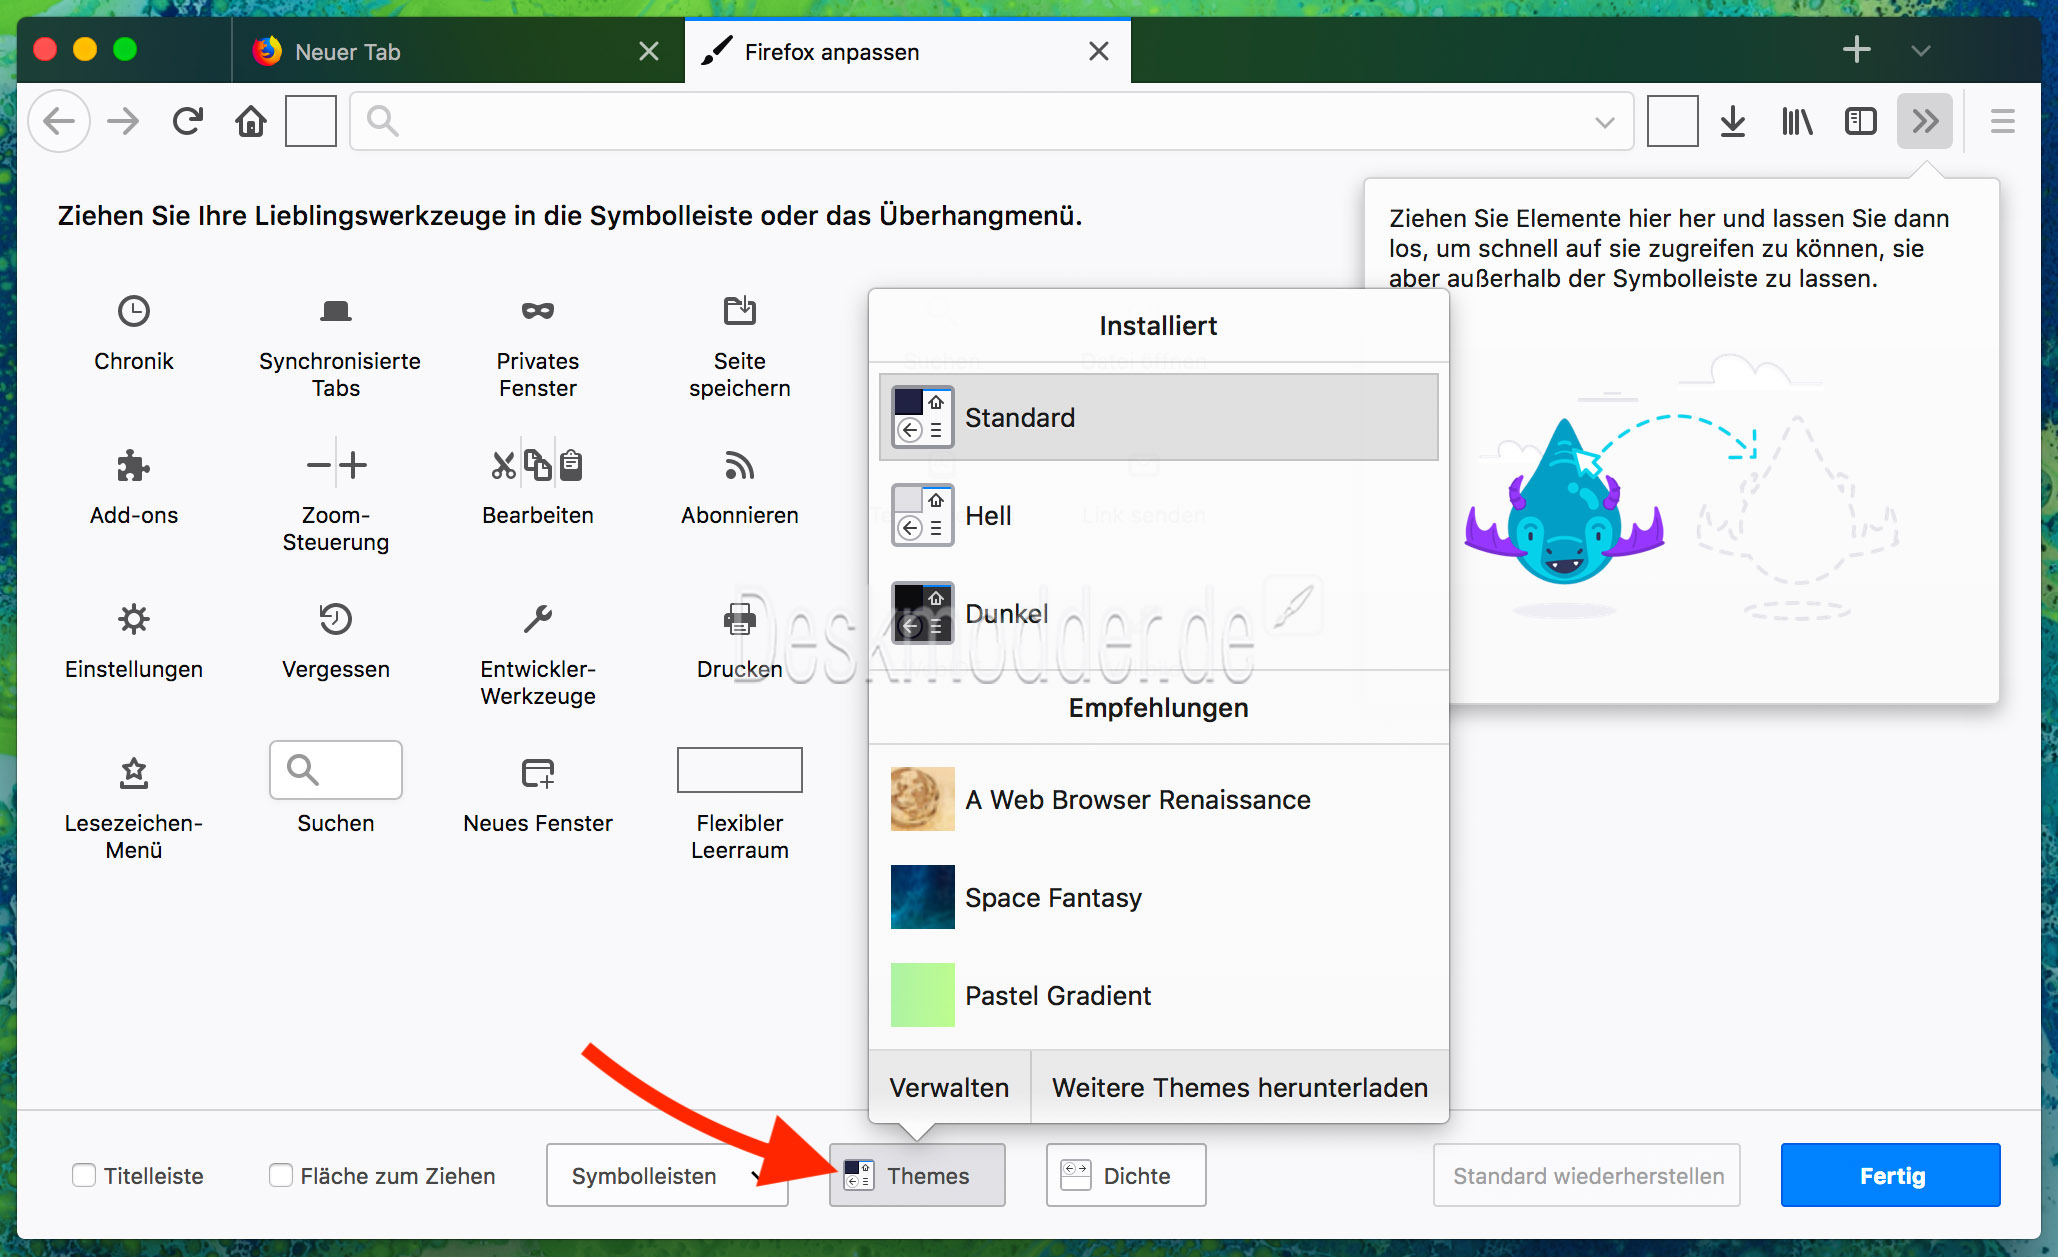2058x1257 pixels.
Task: Select the Privates Fenster mask icon
Action: 538,311
